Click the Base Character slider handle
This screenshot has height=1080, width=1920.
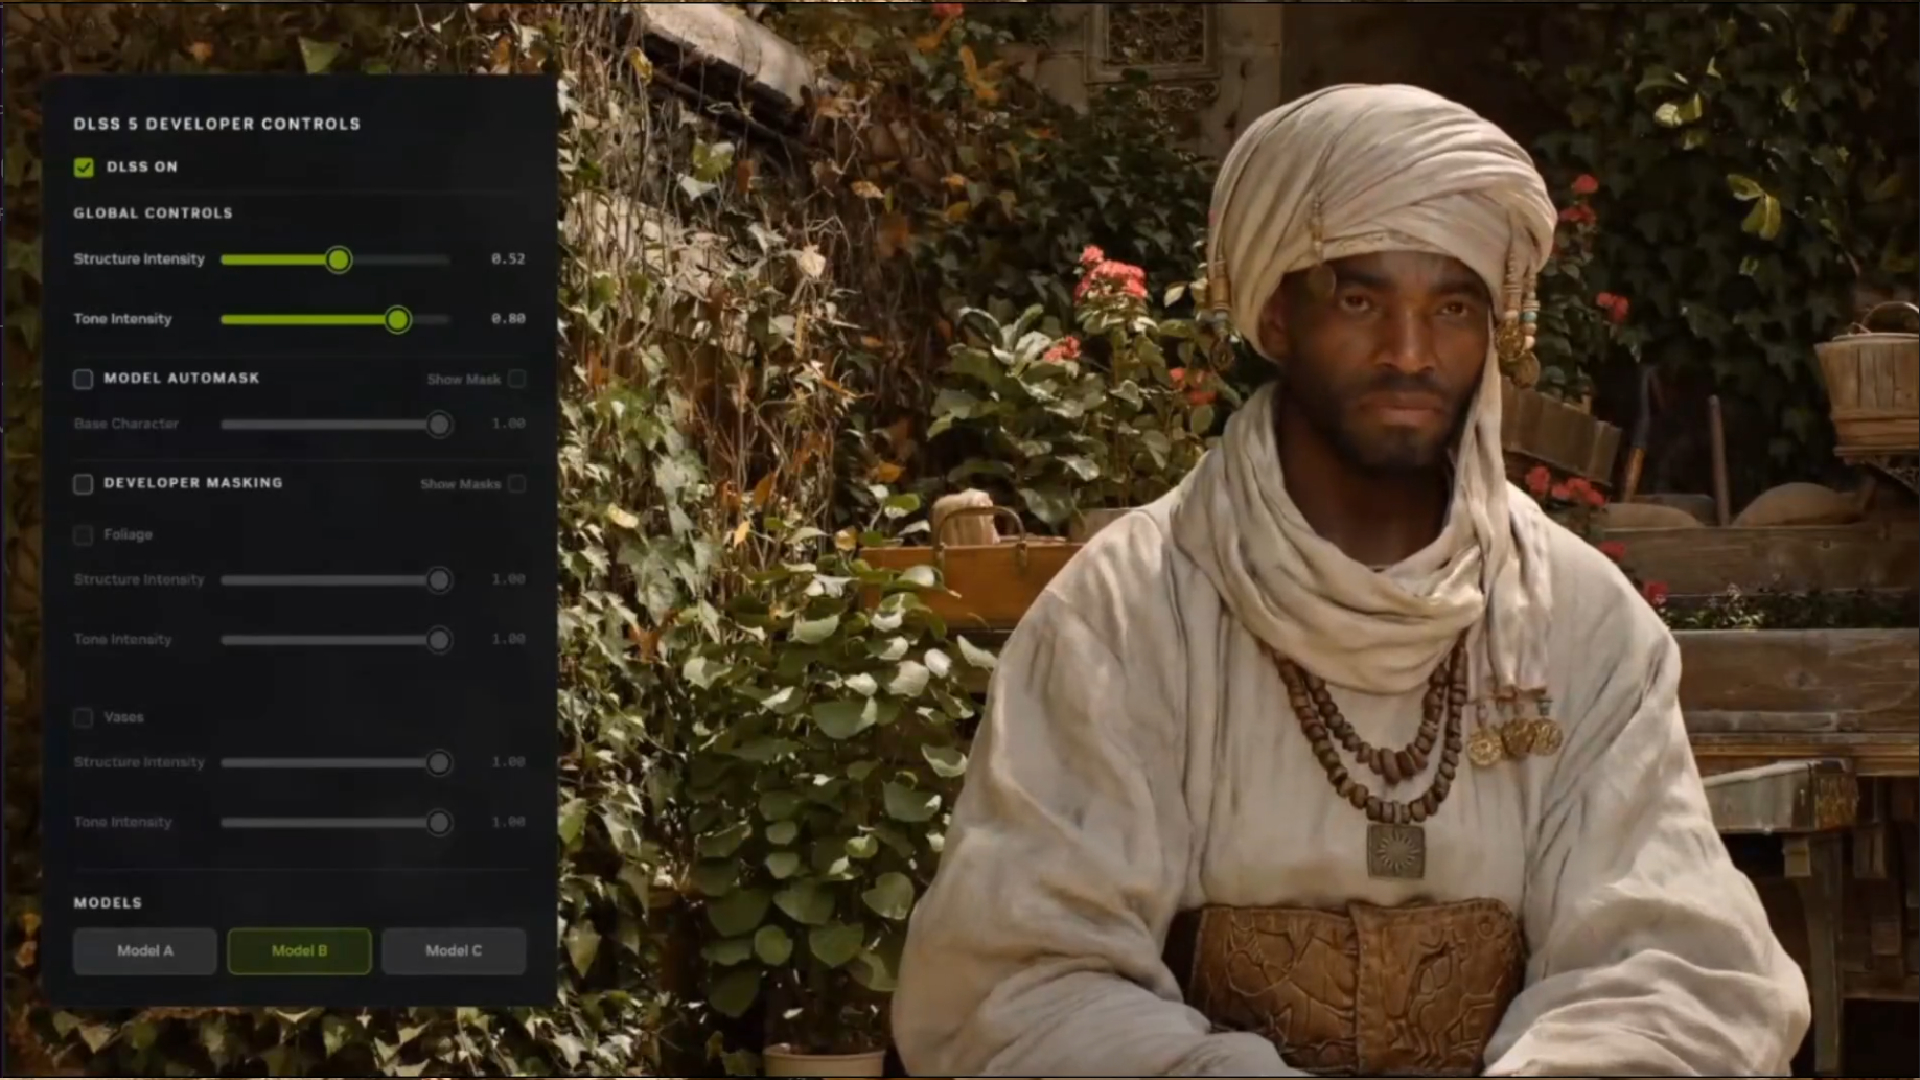(439, 425)
